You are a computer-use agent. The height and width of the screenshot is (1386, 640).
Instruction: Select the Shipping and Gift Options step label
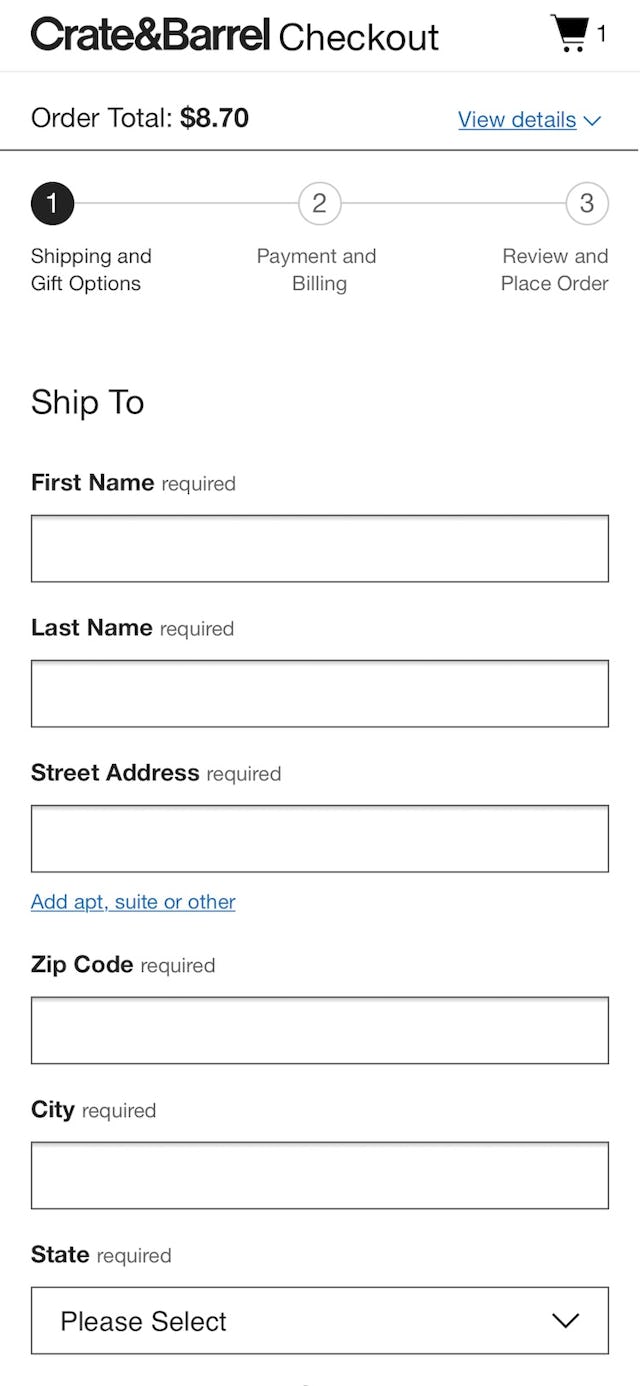pyautogui.click(x=91, y=269)
